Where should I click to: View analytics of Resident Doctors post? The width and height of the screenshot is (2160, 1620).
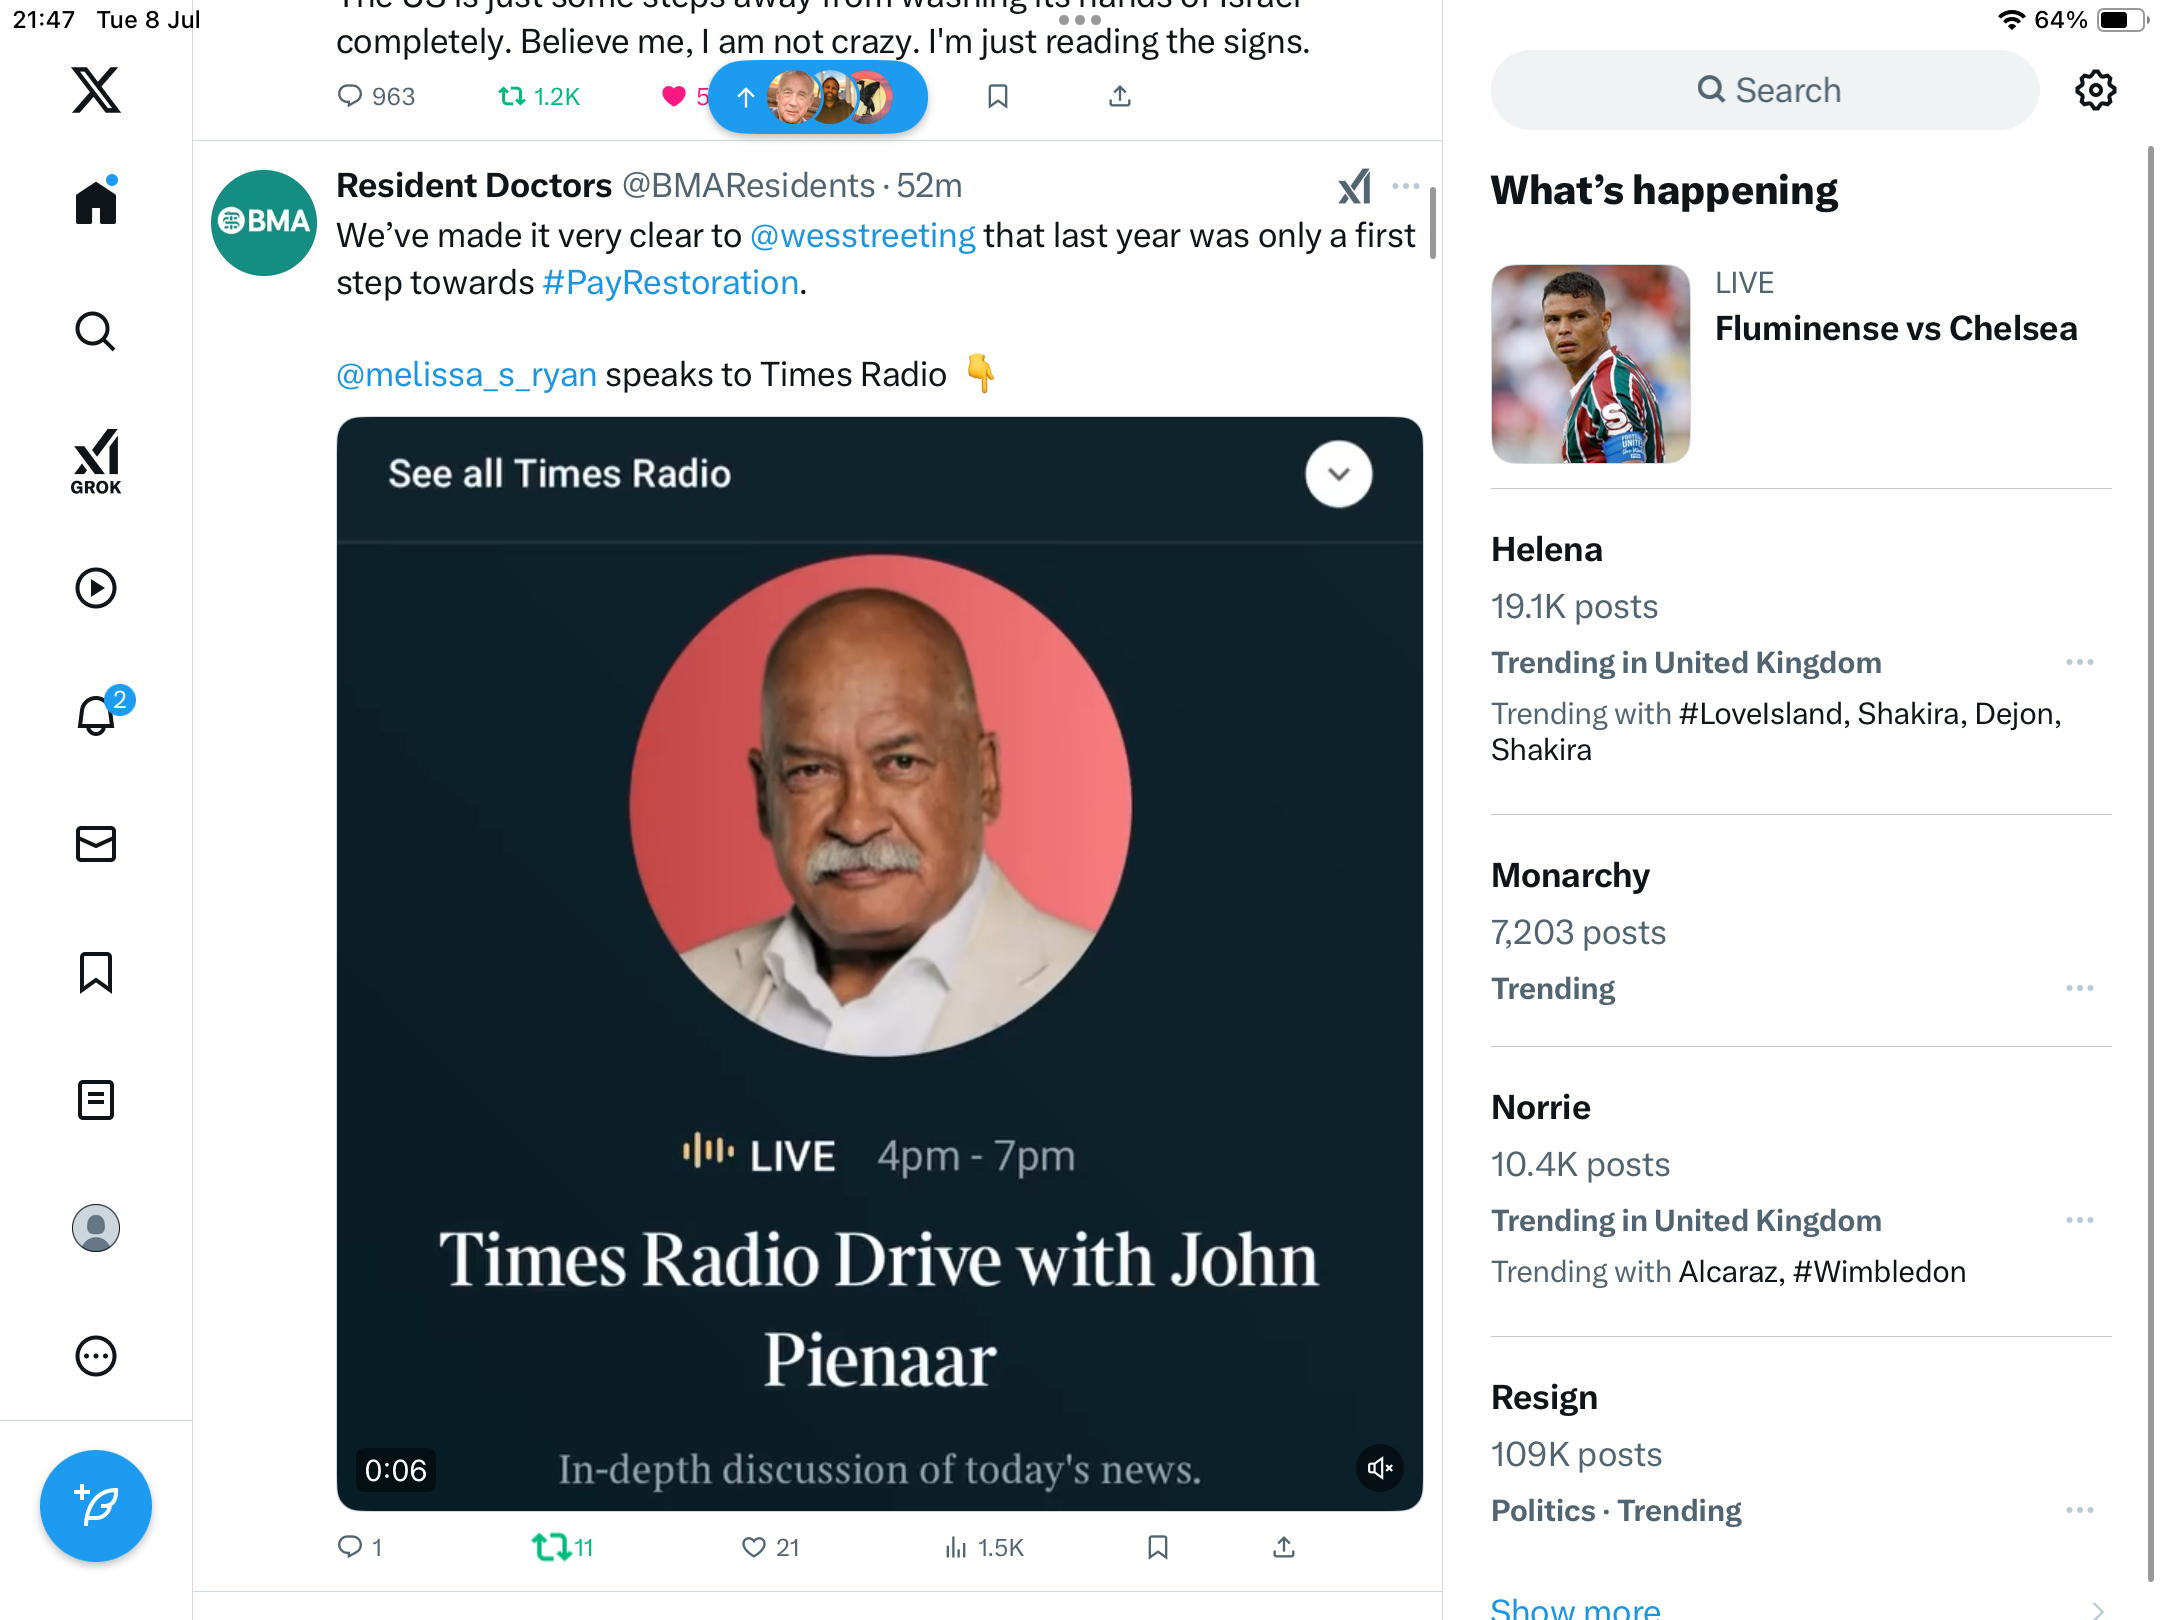(x=984, y=1547)
